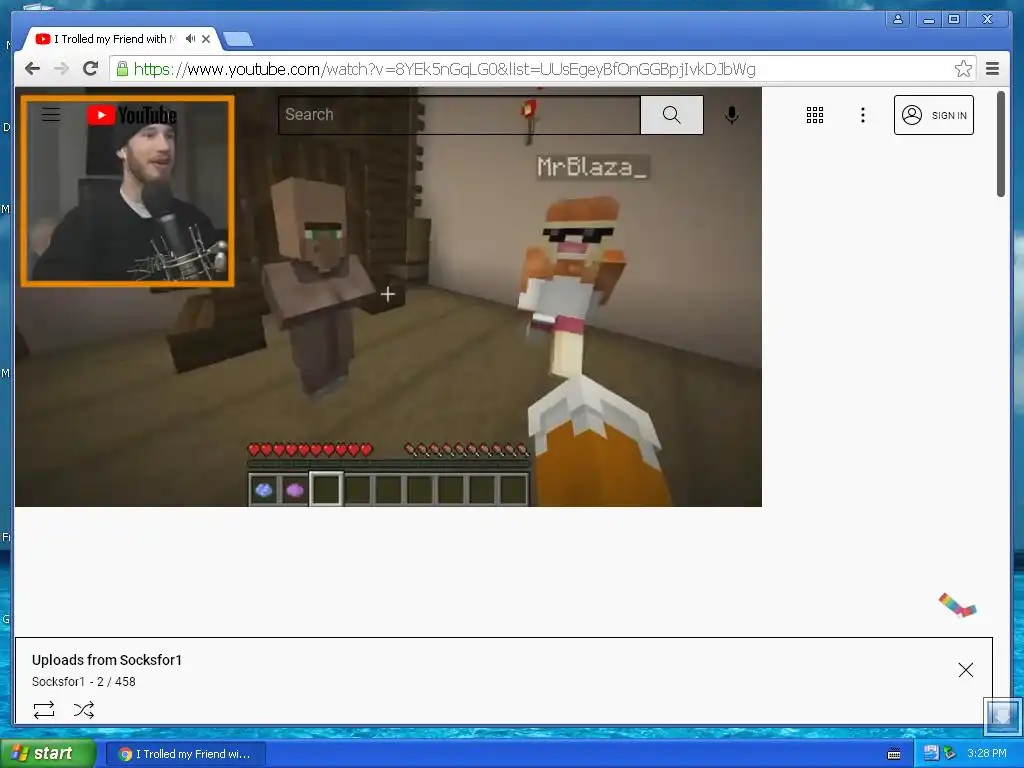This screenshot has height=768, width=1024.
Task: Click the browser forward arrow
Action: tap(61, 69)
